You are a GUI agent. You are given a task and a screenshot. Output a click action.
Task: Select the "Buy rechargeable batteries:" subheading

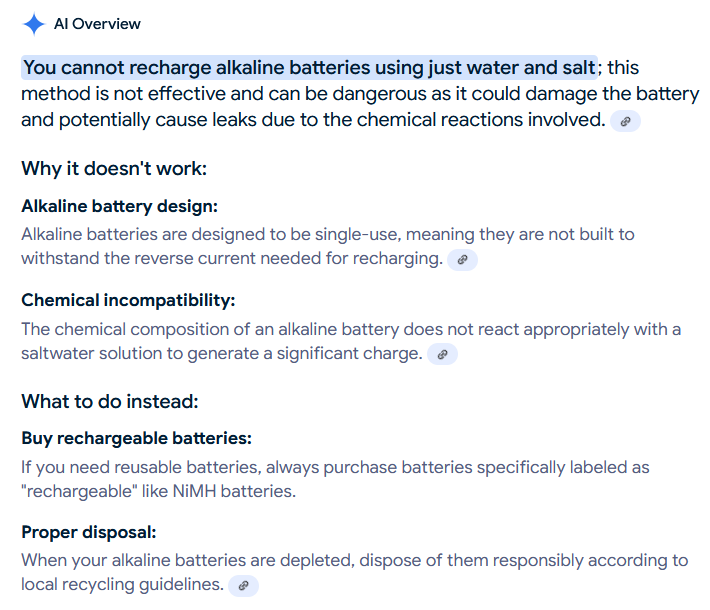tap(136, 439)
